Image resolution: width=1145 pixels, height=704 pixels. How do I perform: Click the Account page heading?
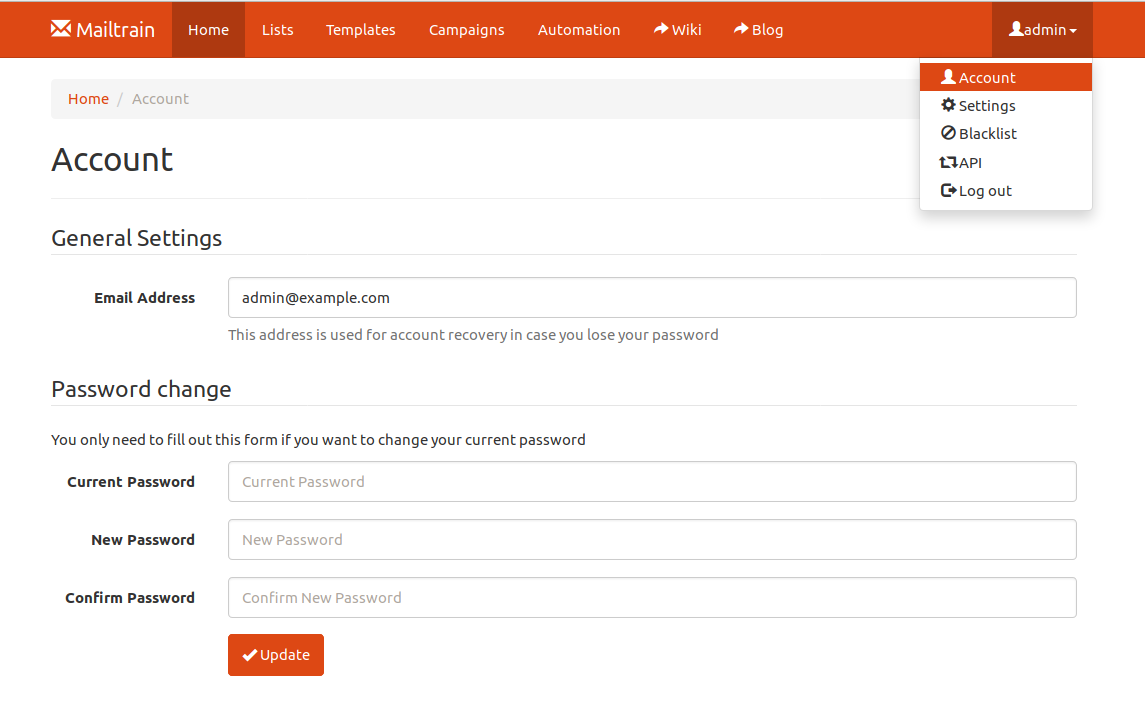[112, 159]
